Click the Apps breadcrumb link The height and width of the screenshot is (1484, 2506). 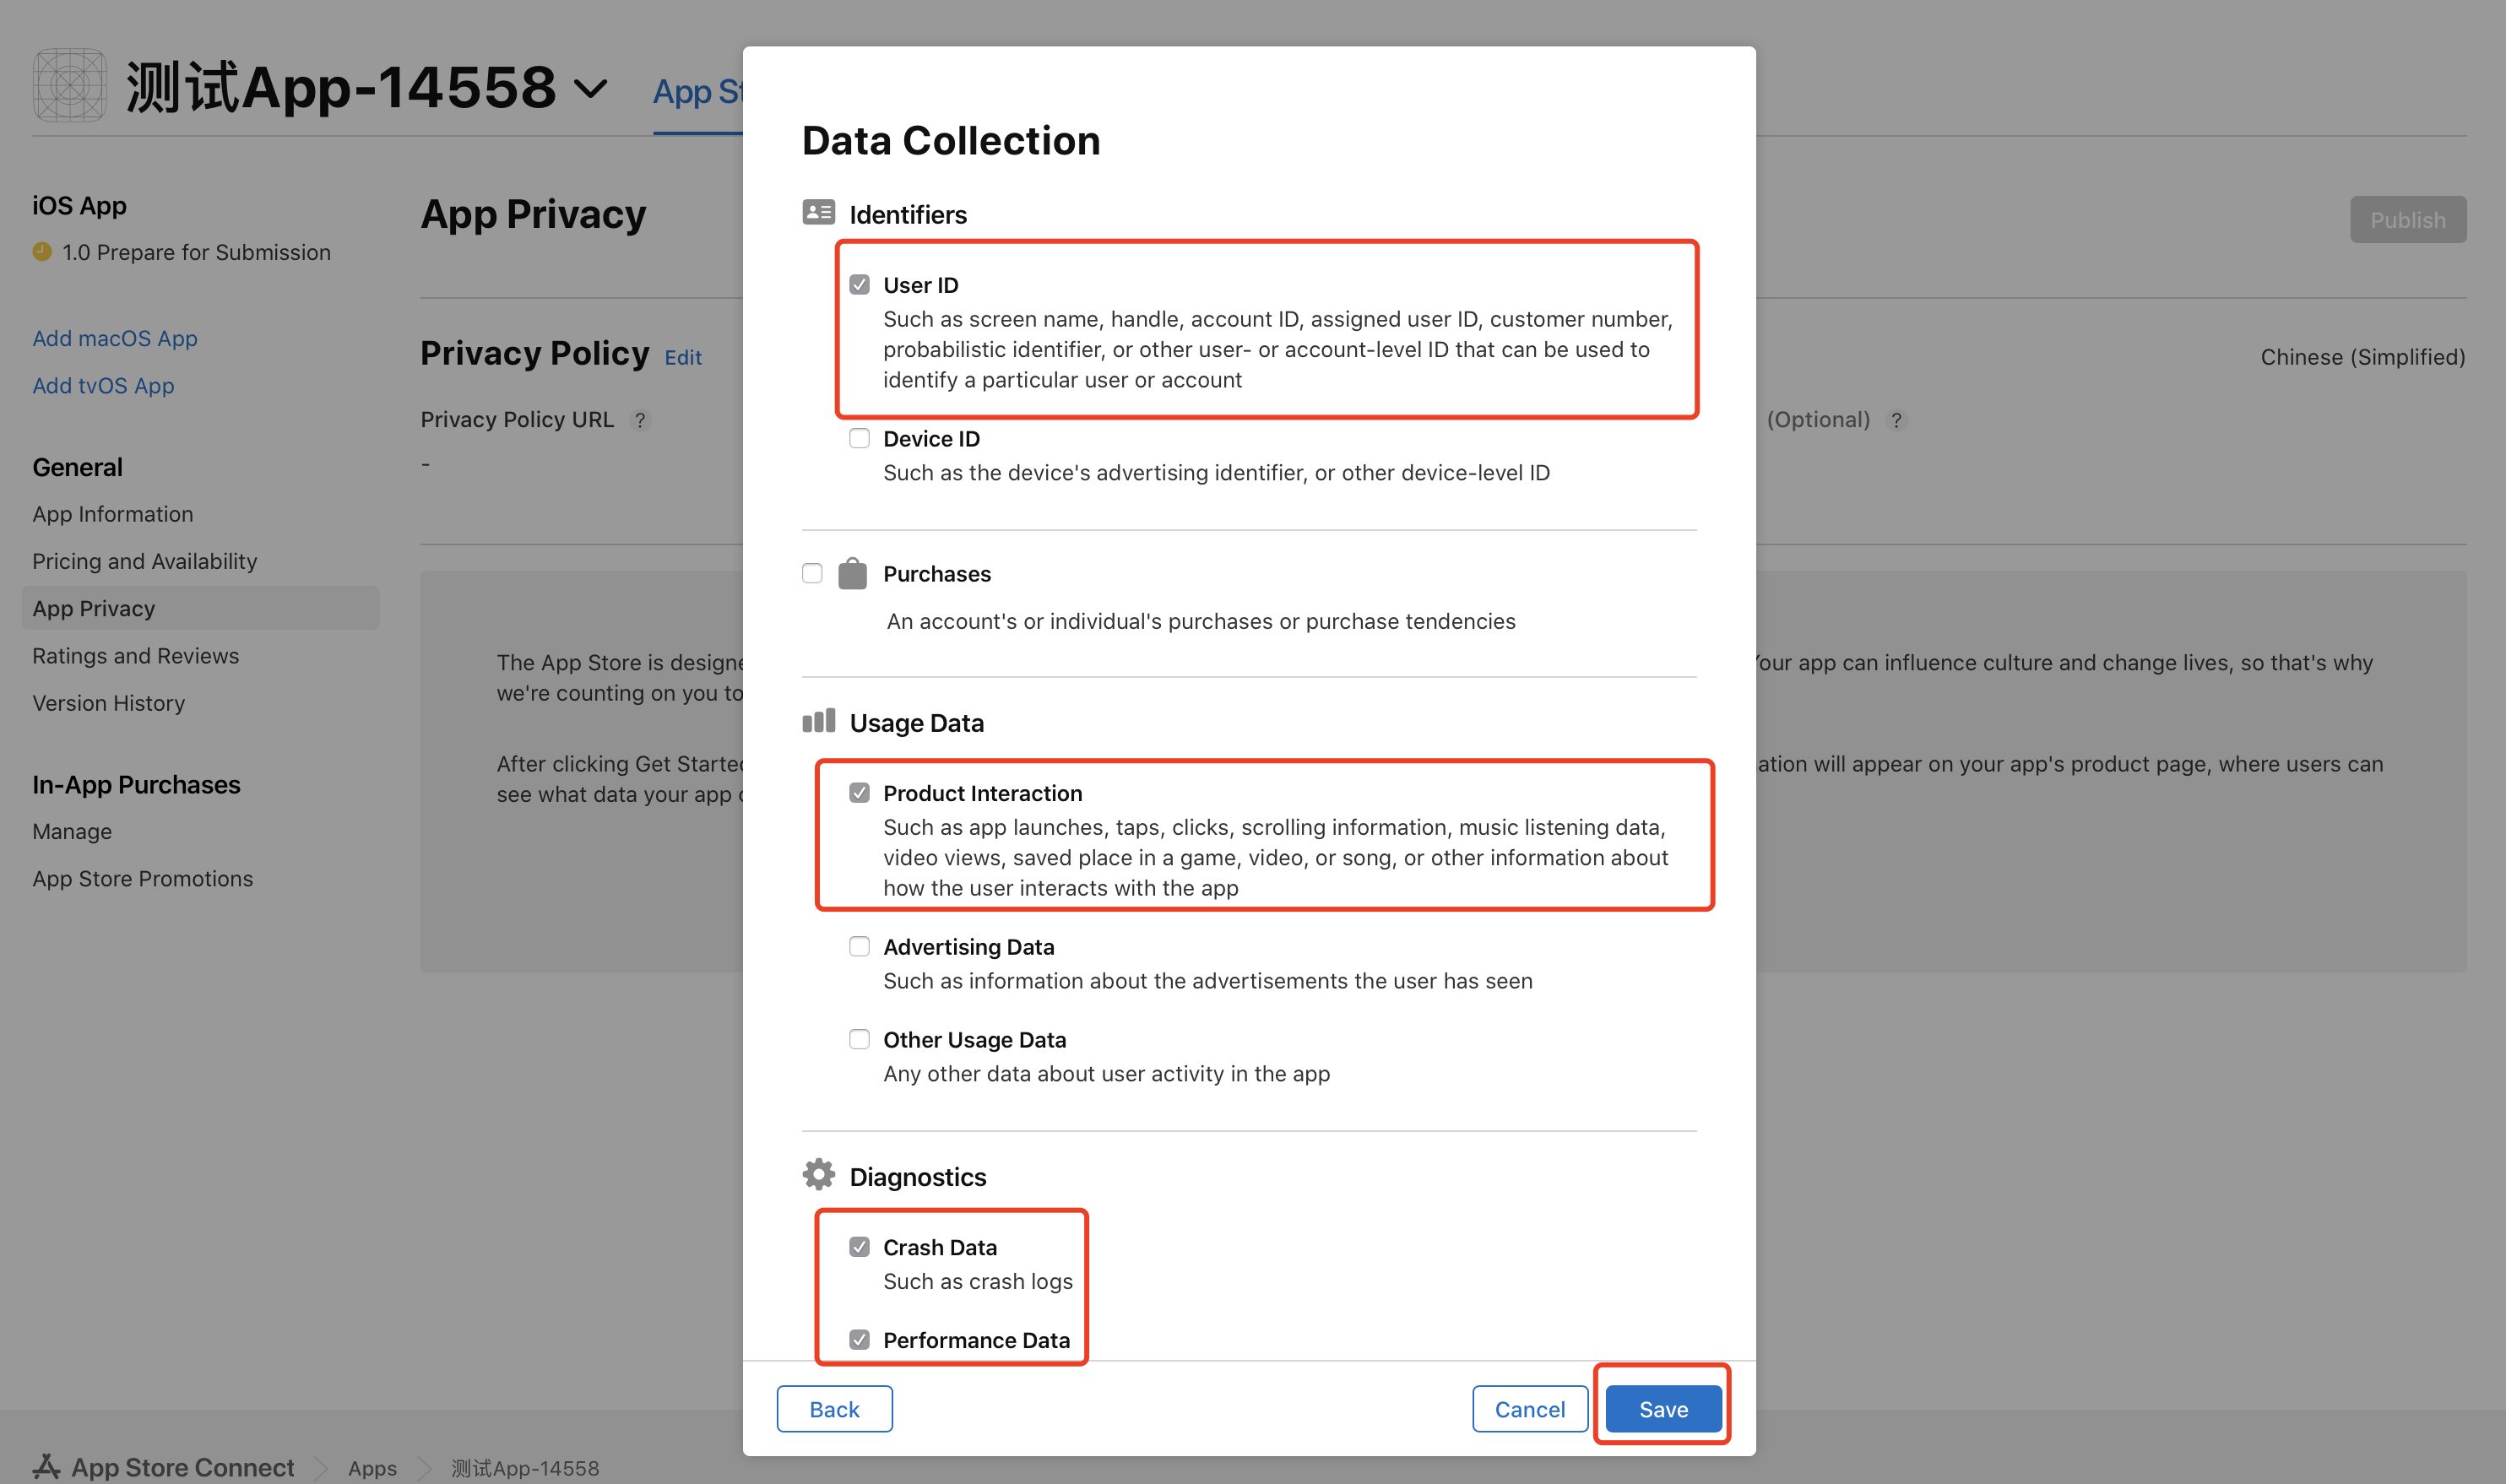tap(372, 1468)
